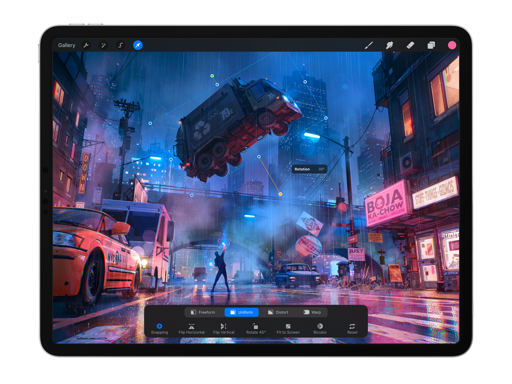The width and height of the screenshot is (512, 384).
Task: Flip the selection vertically
Action: [x=224, y=328]
